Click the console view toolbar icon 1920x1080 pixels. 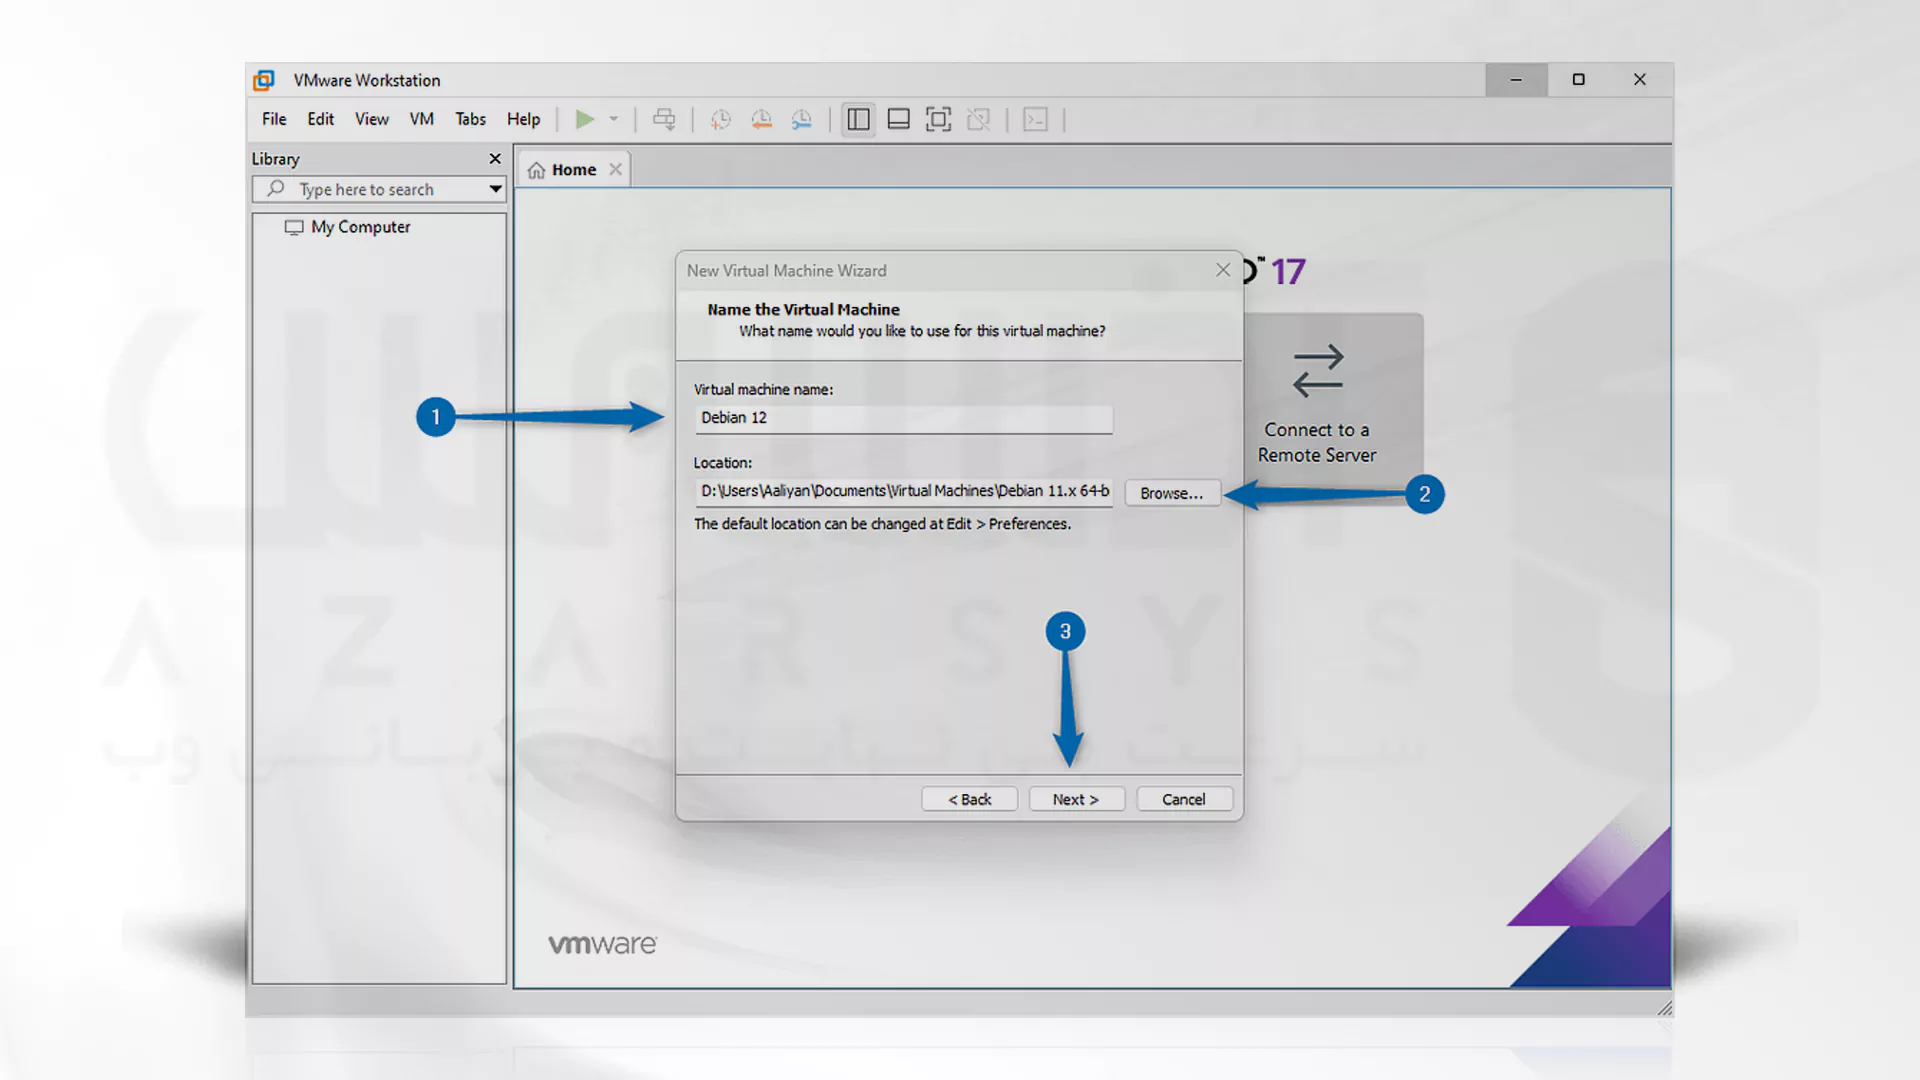(1036, 120)
